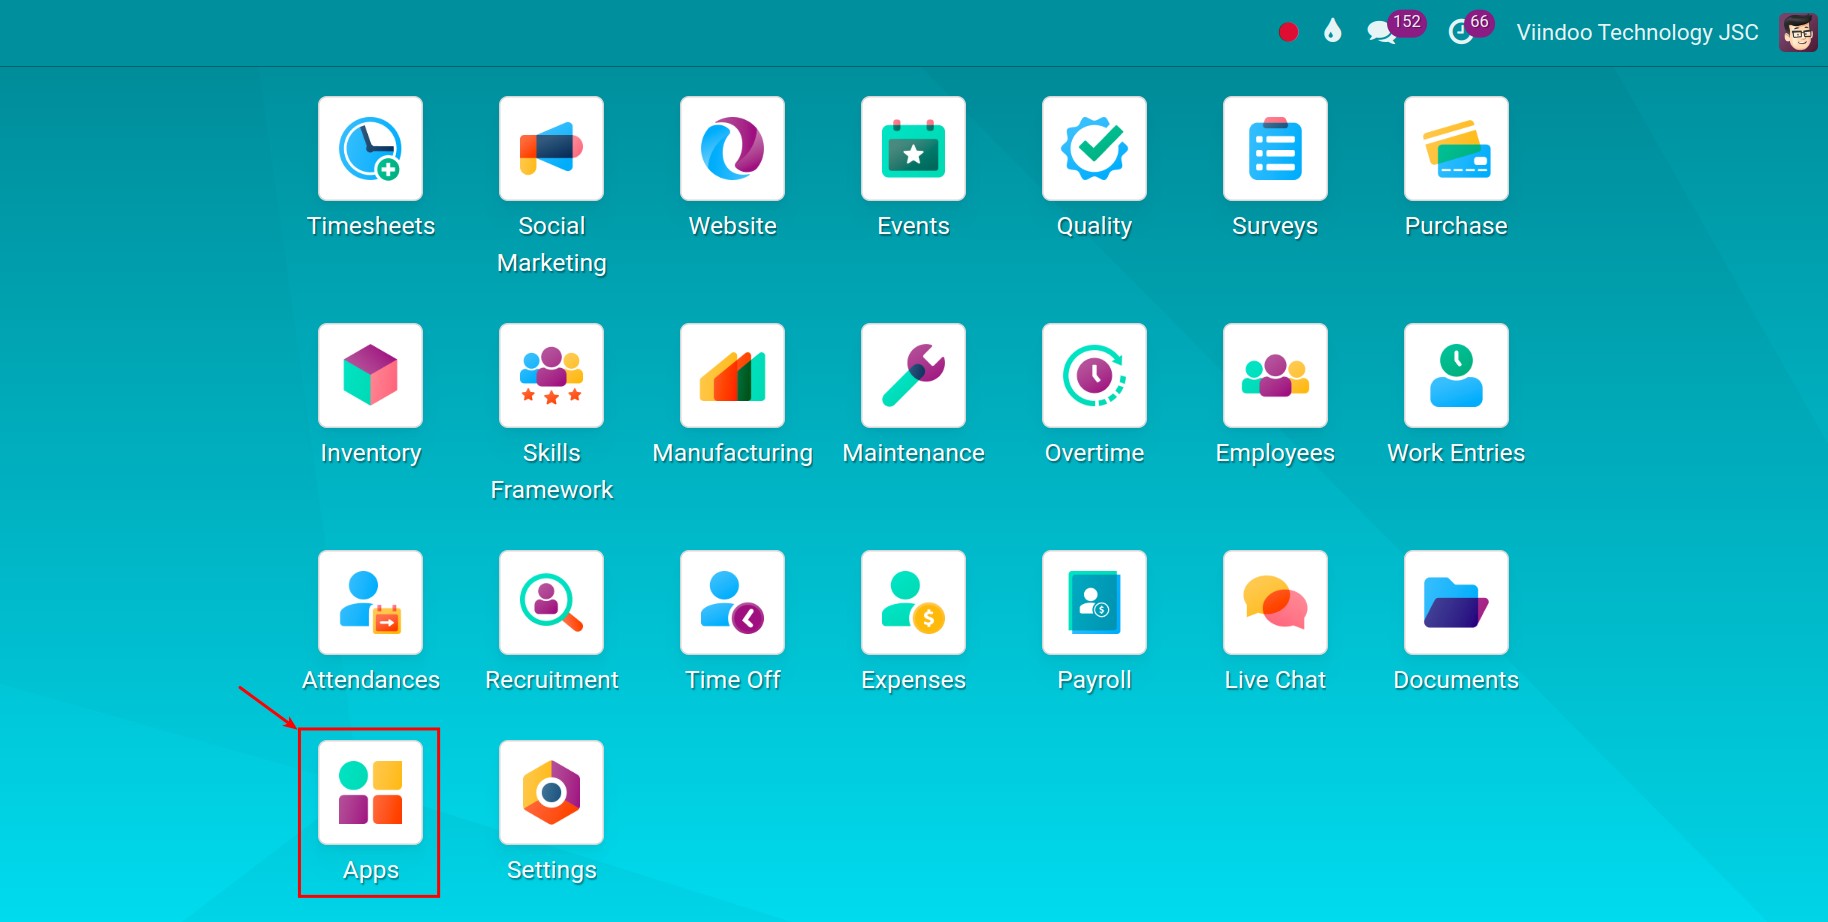The image size is (1828, 922).
Task: Open the Skills Framework app
Action: (551, 376)
